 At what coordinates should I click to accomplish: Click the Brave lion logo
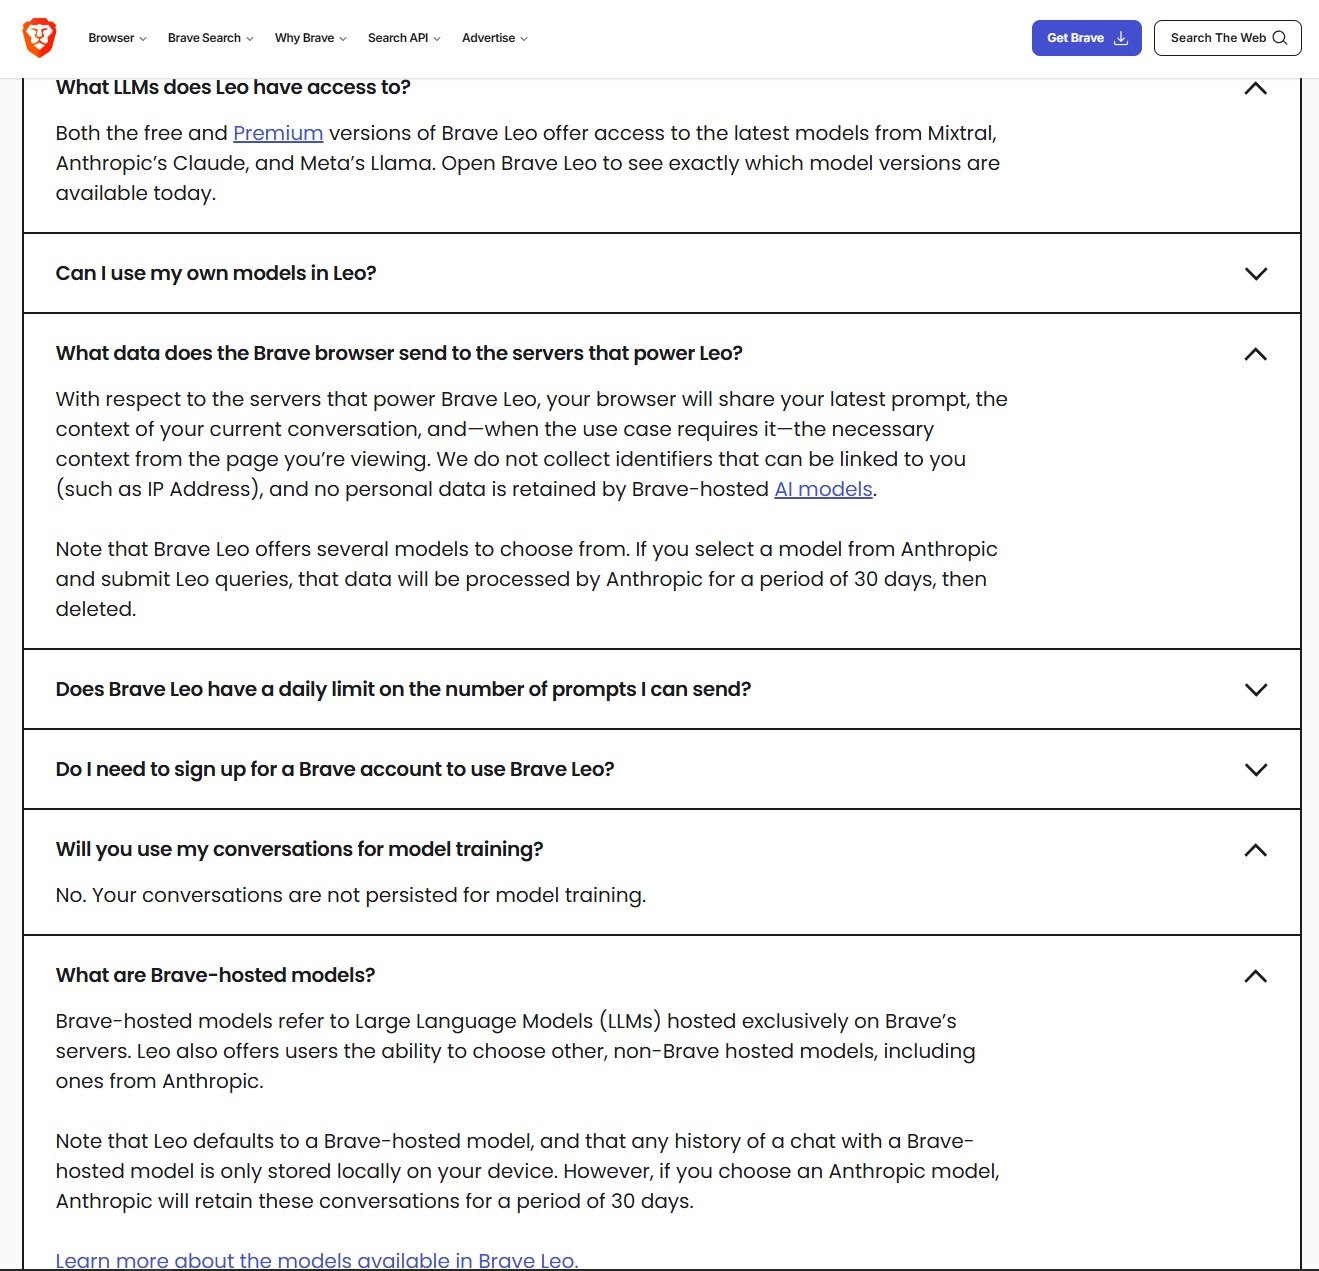coord(39,38)
